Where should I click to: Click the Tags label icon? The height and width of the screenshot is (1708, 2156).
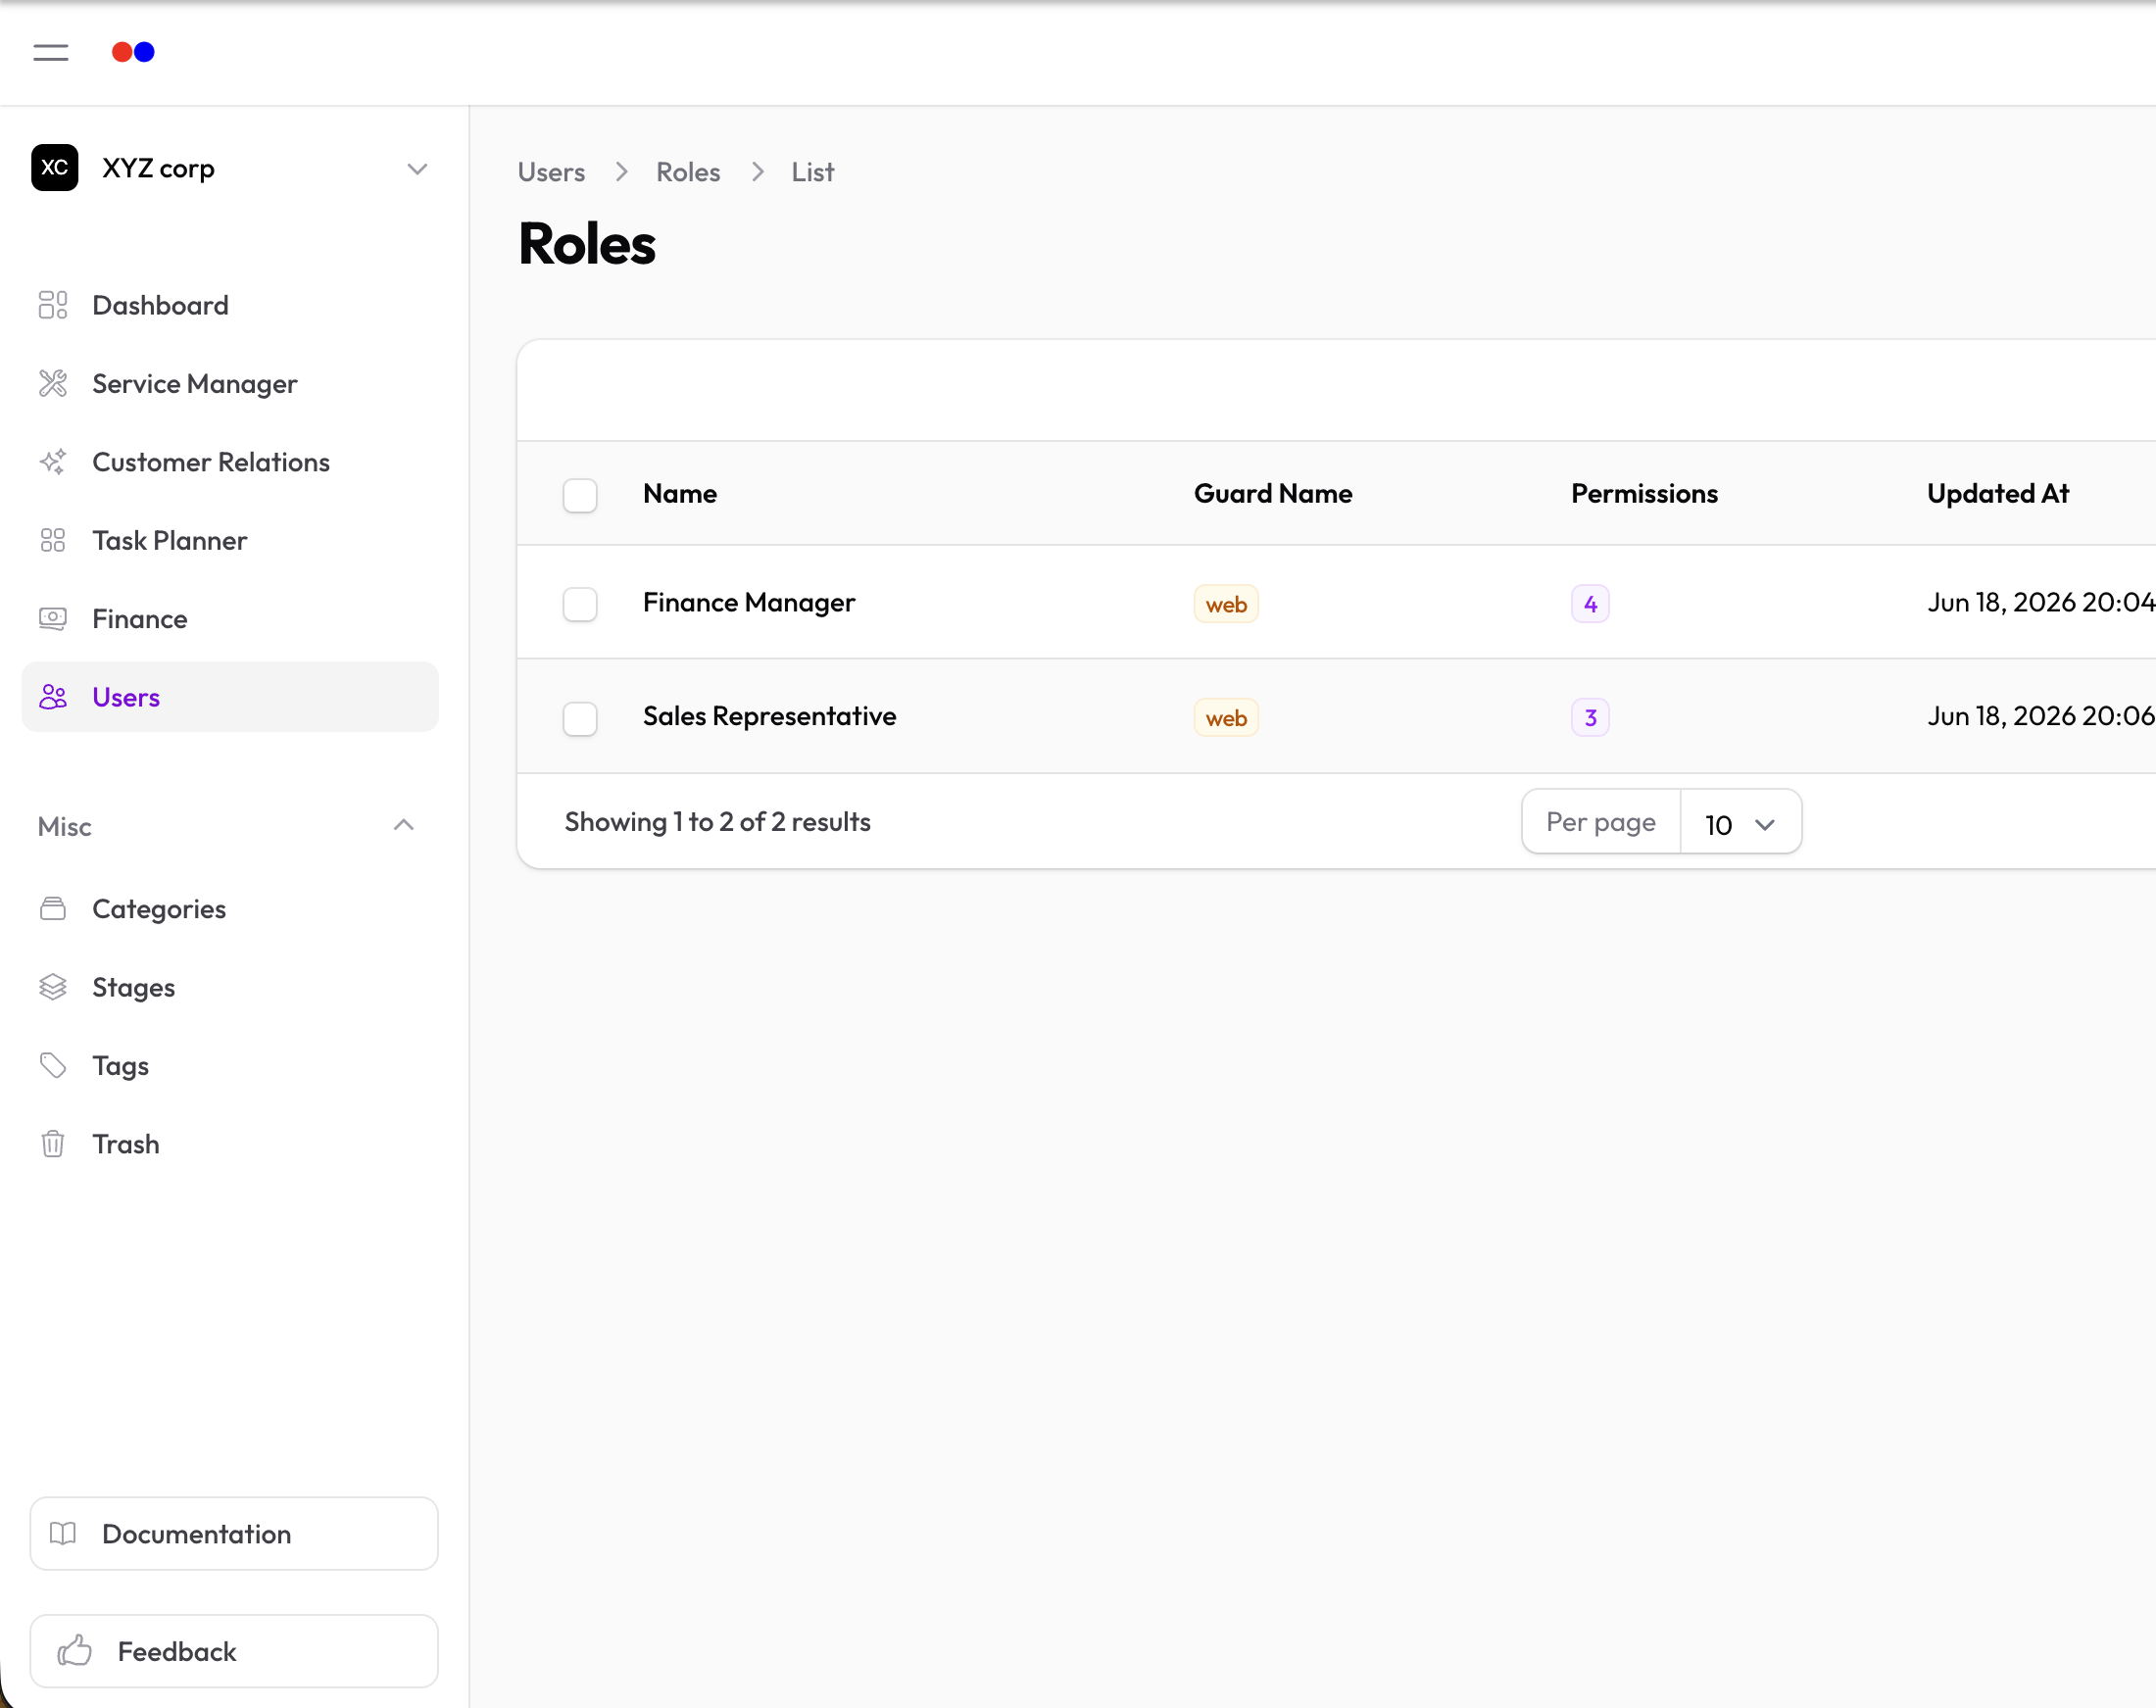tap(53, 1066)
